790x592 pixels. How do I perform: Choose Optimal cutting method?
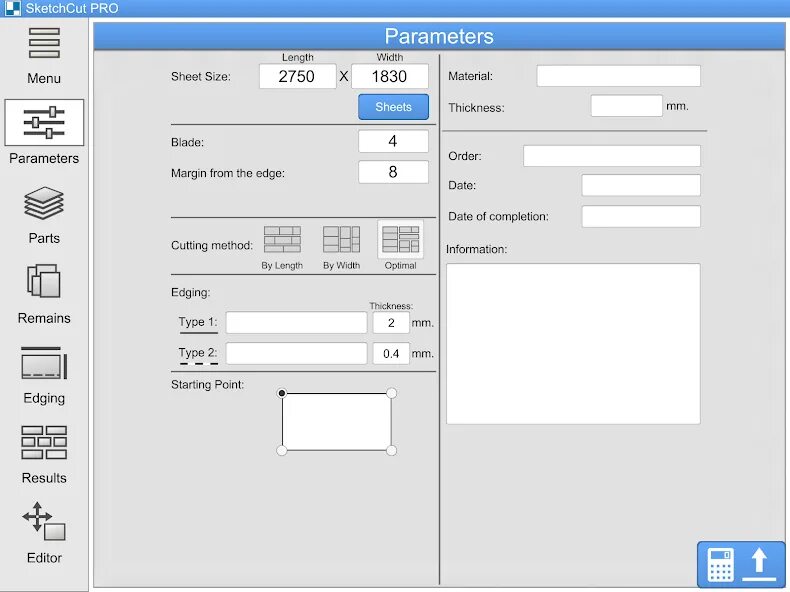[401, 239]
